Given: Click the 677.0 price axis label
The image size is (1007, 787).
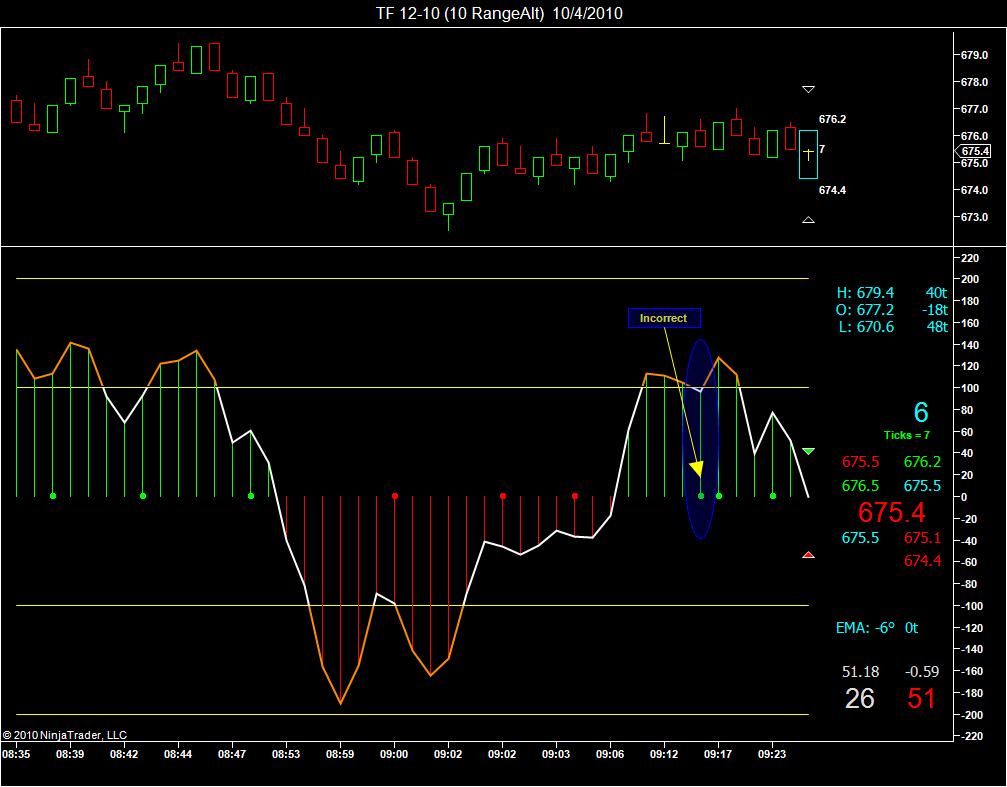Looking at the screenshot, I should click(974, 109).
